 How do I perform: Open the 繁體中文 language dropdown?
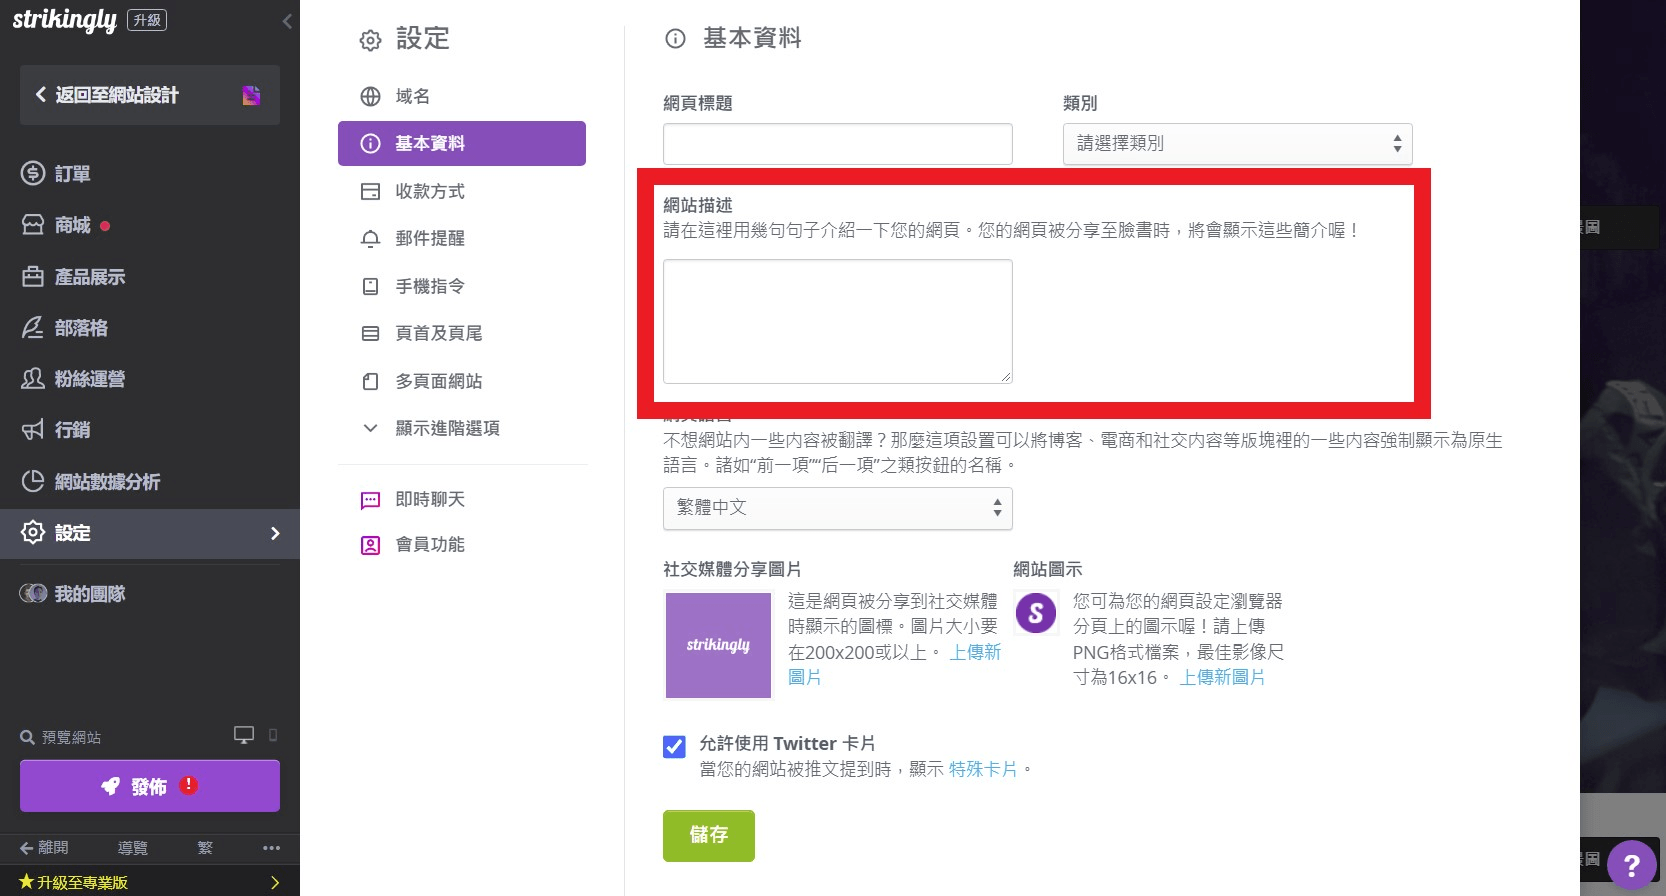tap(837, 508)
